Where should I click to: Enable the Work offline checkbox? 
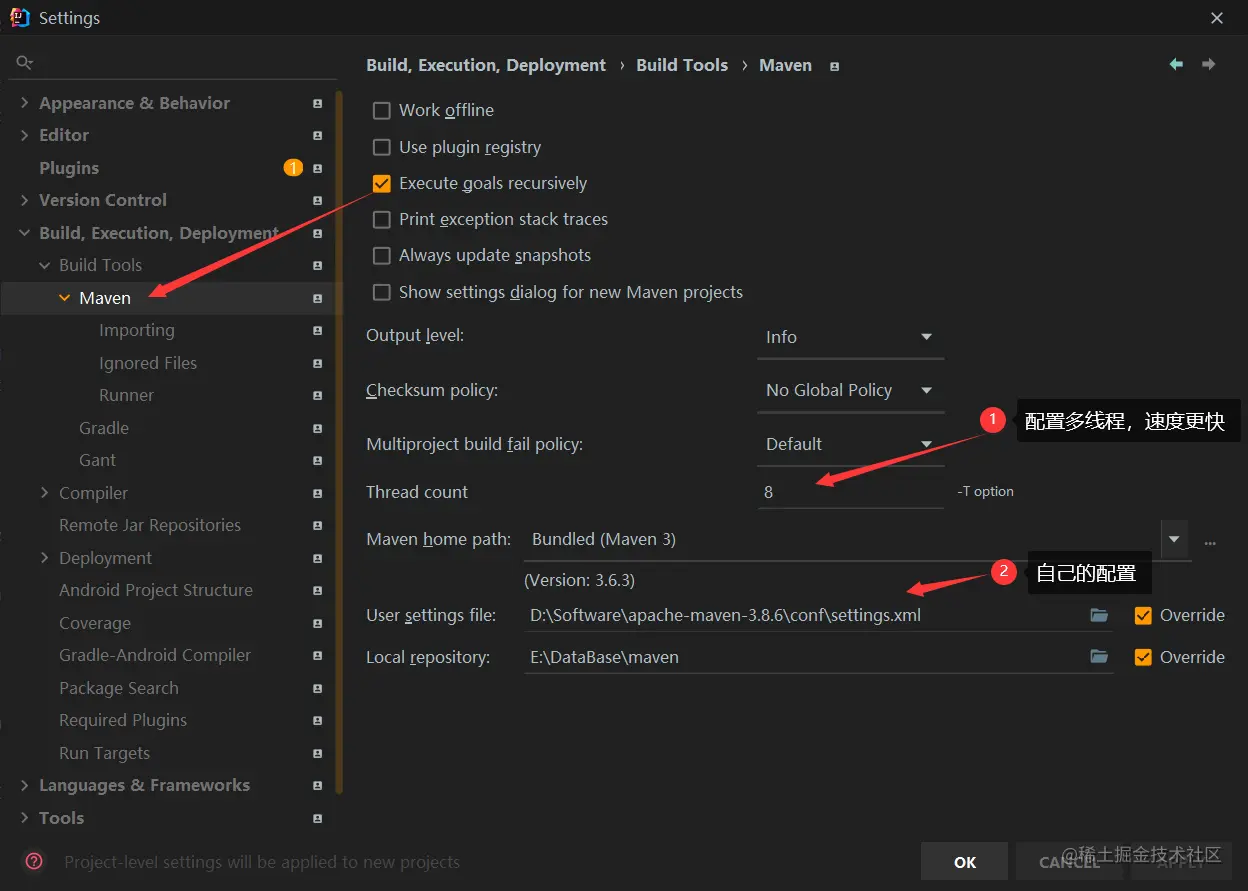(x=381, y=110)
